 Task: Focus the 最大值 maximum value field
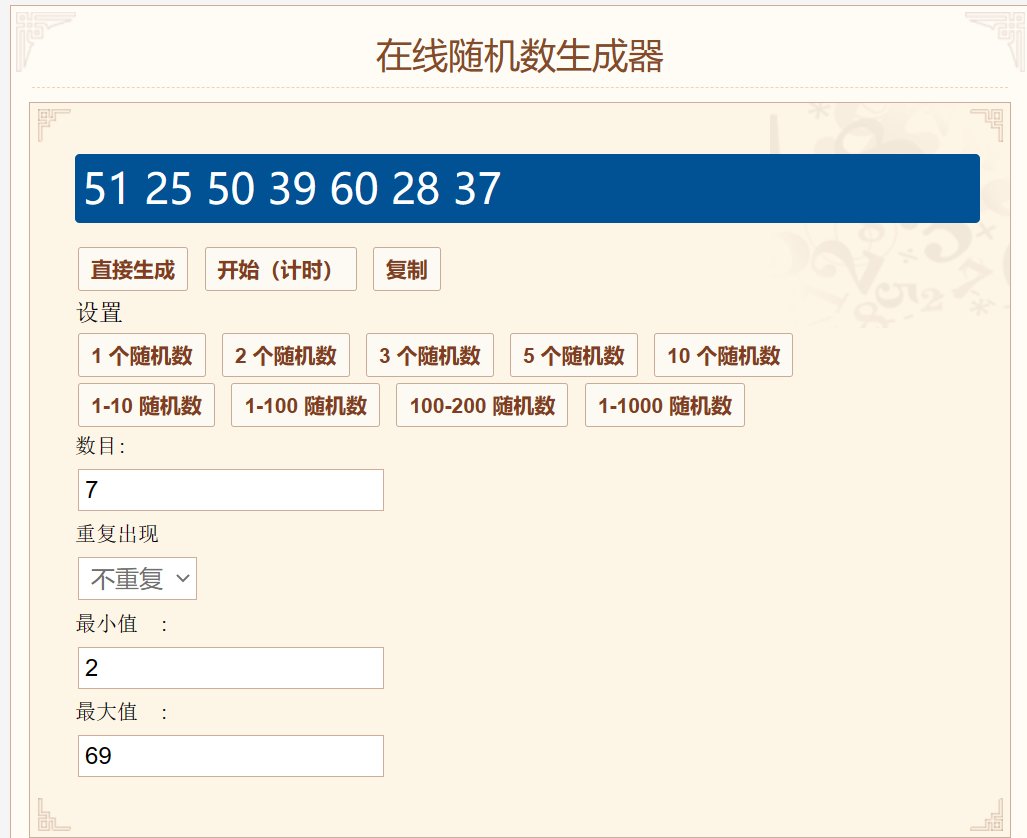pyautogui.click(x=231, y=756)
